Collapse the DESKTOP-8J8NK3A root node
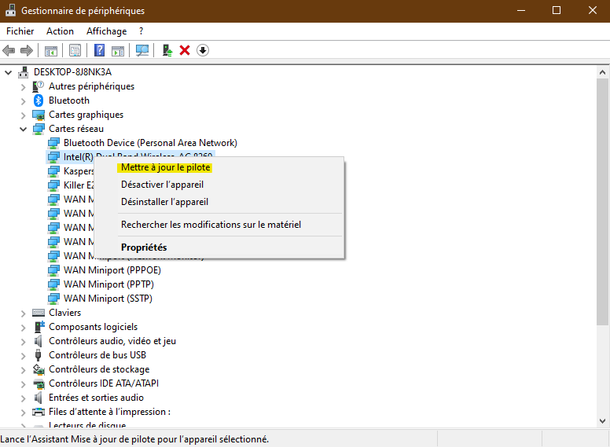This screenshot has width=610, height=447. click(x=8, y=72)
